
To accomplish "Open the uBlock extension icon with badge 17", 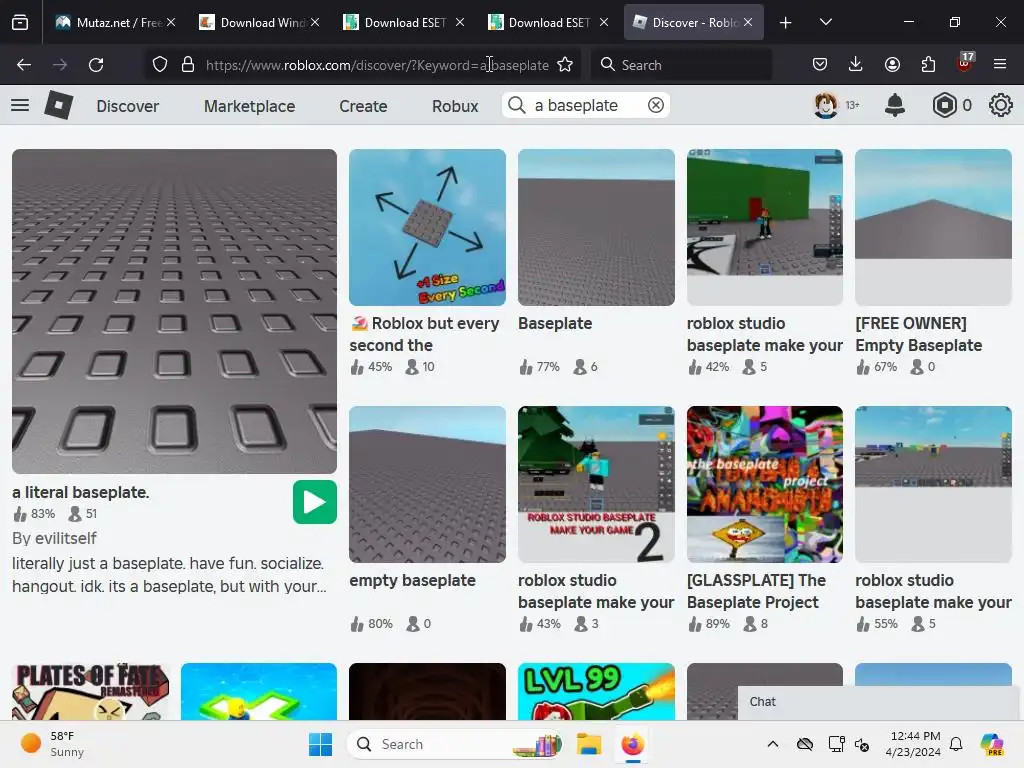I will click(965, 63).
